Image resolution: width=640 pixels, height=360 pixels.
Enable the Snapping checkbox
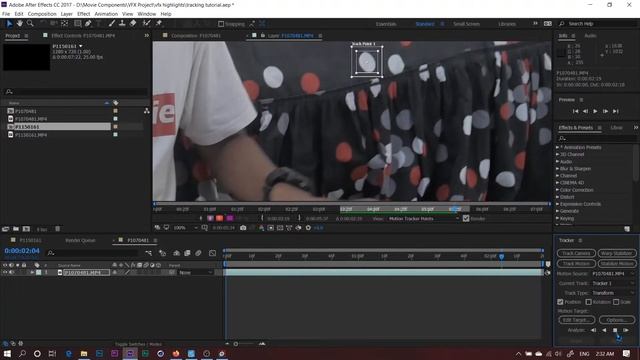[x=221, y=24]
